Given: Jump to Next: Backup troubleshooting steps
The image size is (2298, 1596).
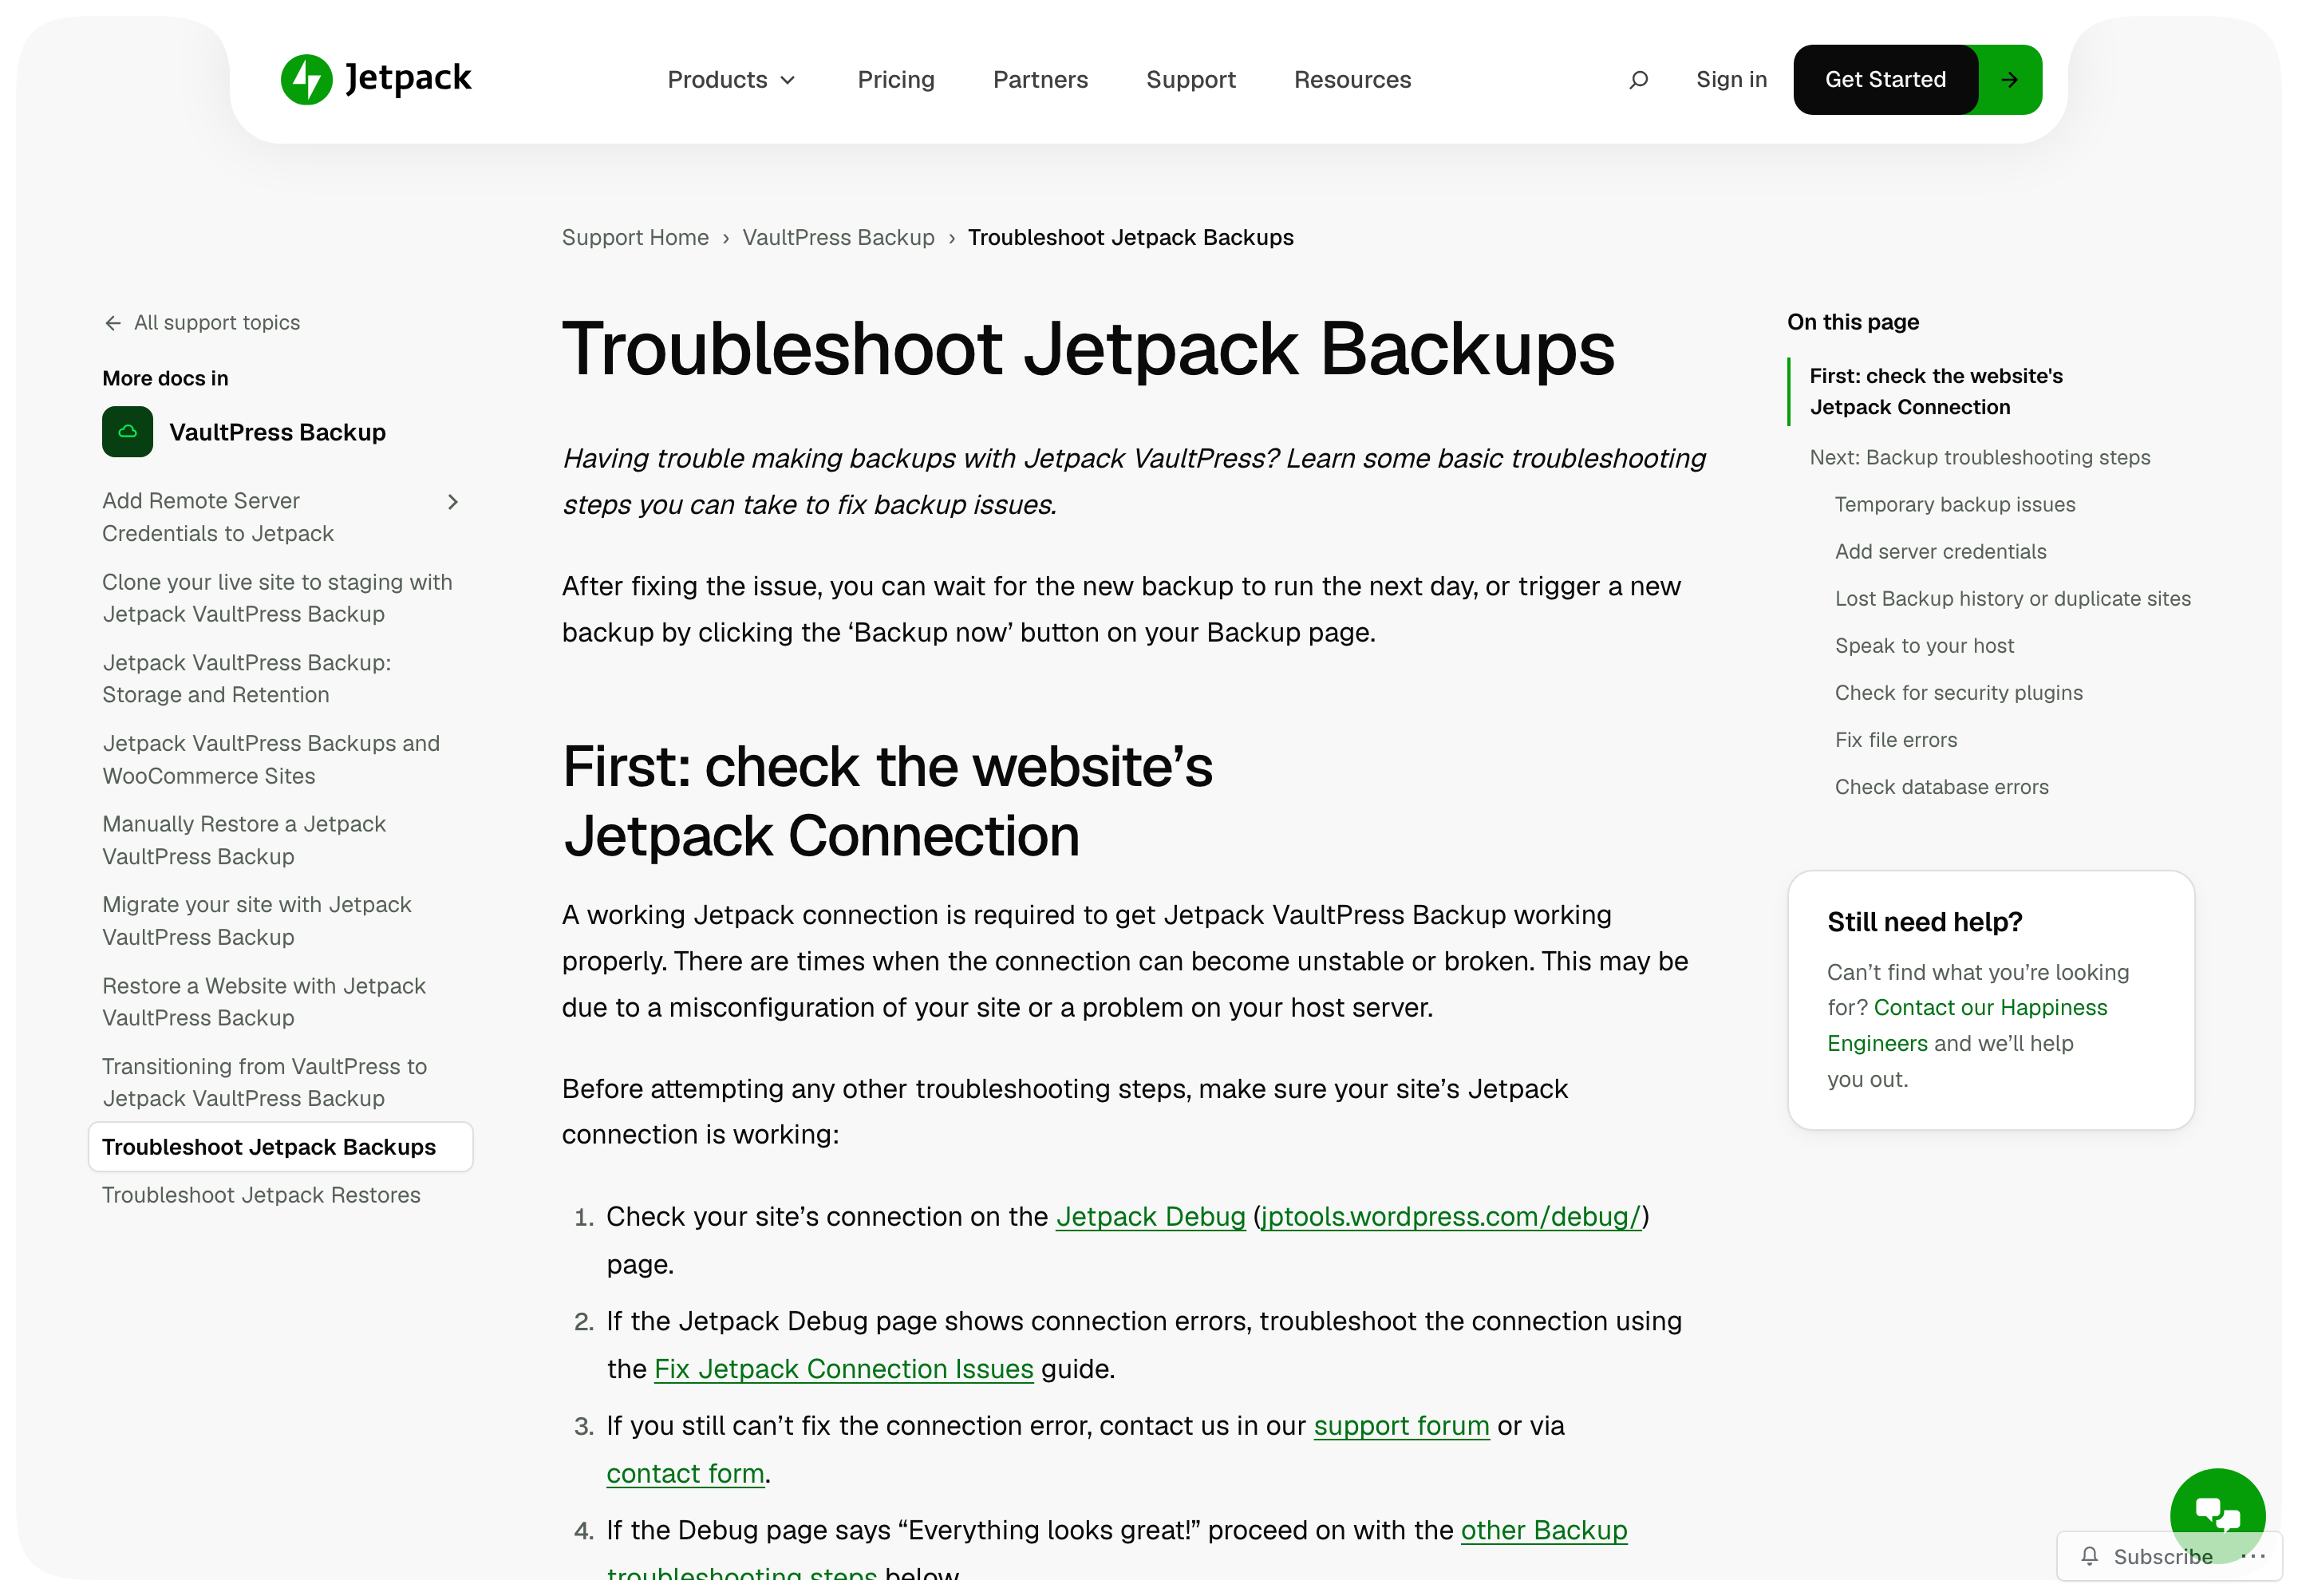Looking at the screenshot, I should [x=1979, y=457].
